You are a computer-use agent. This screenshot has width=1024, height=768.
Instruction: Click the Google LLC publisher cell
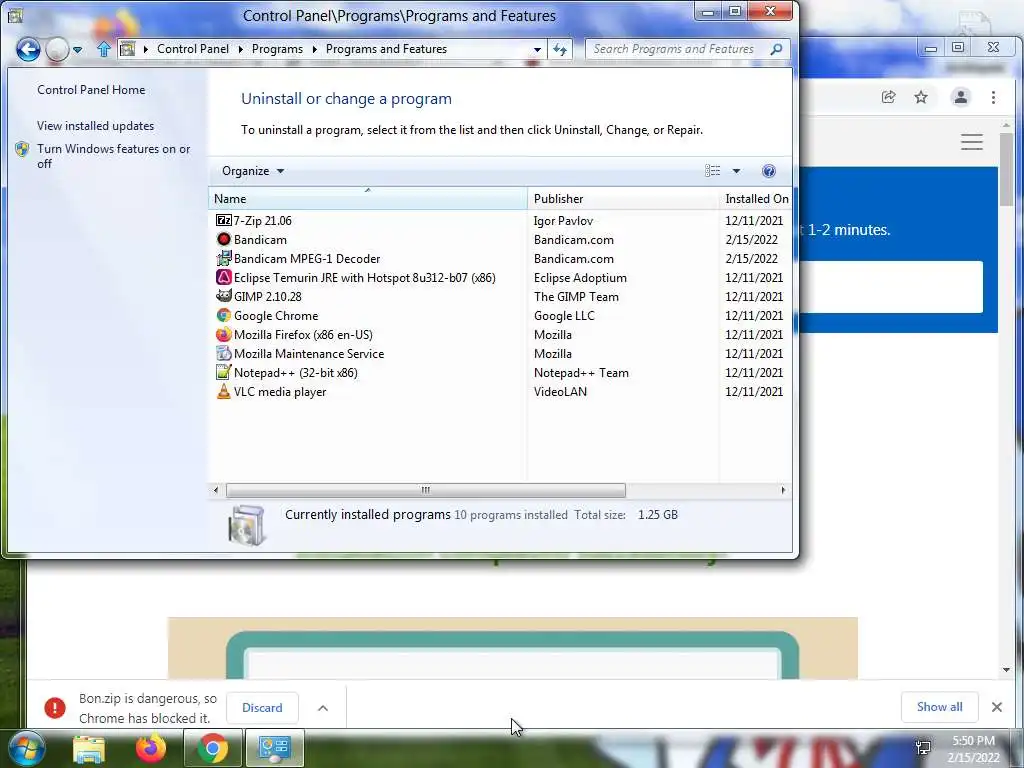click(564, 315)
